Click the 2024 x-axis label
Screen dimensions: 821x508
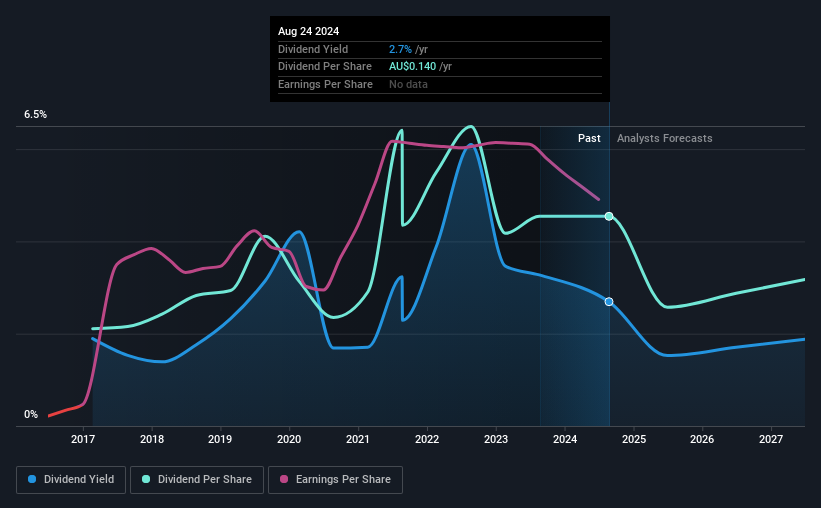565,439
